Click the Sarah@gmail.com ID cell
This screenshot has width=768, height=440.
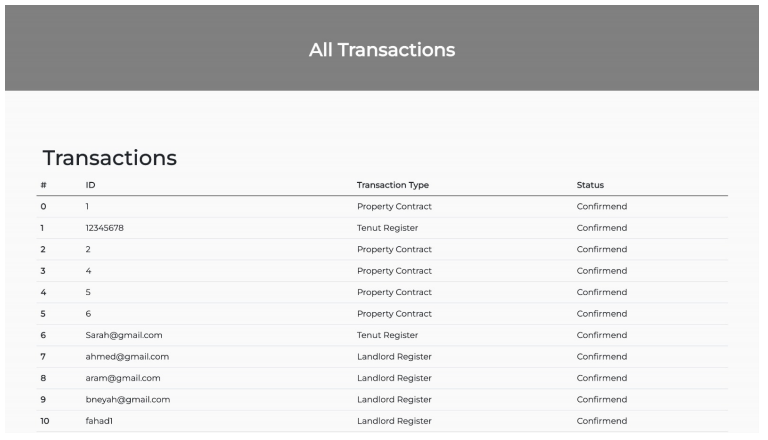click(x=123, y=335)
